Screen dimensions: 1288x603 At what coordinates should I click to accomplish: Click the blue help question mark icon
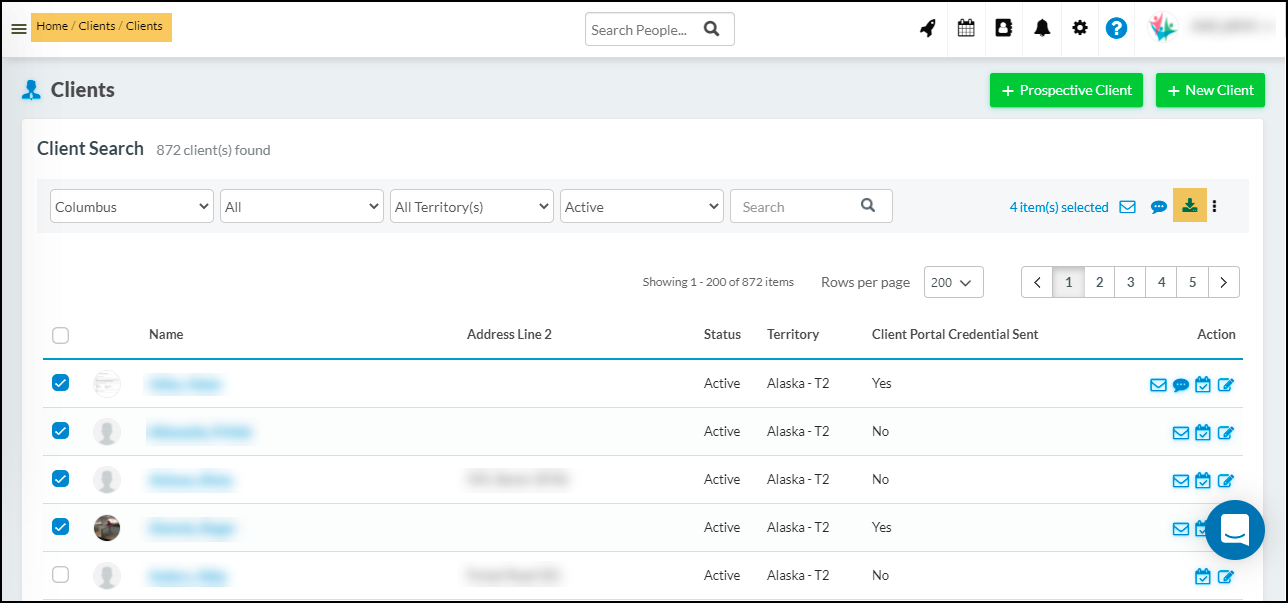[1116, 28]
